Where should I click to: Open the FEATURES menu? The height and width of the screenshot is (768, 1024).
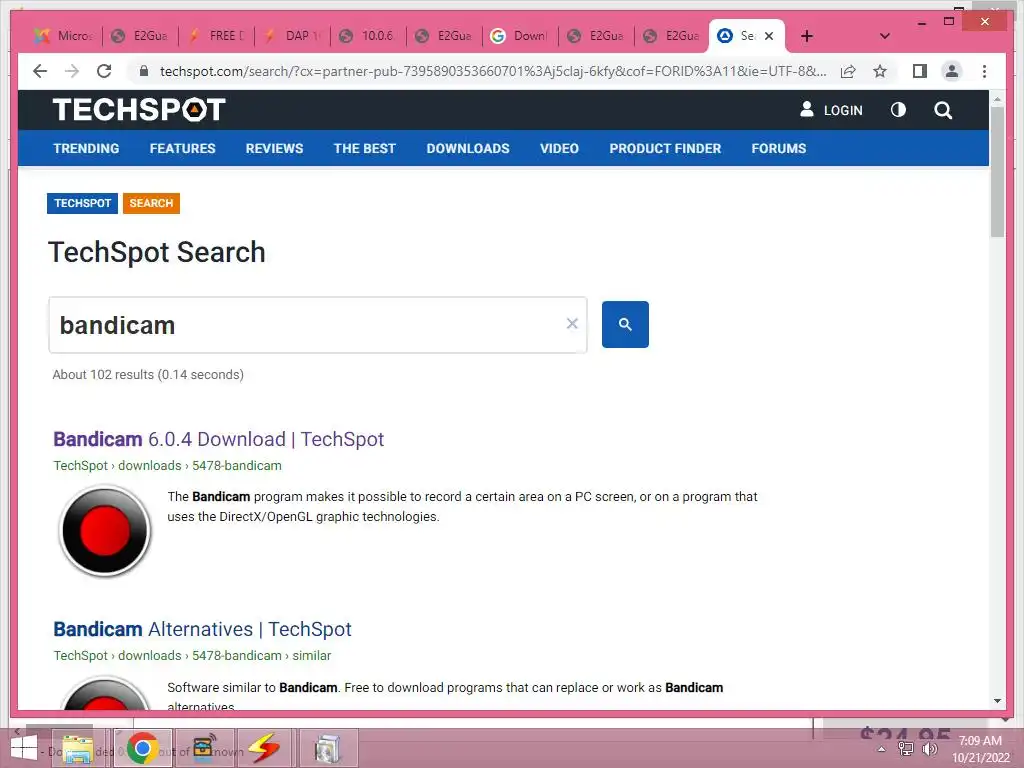[182, 148]
